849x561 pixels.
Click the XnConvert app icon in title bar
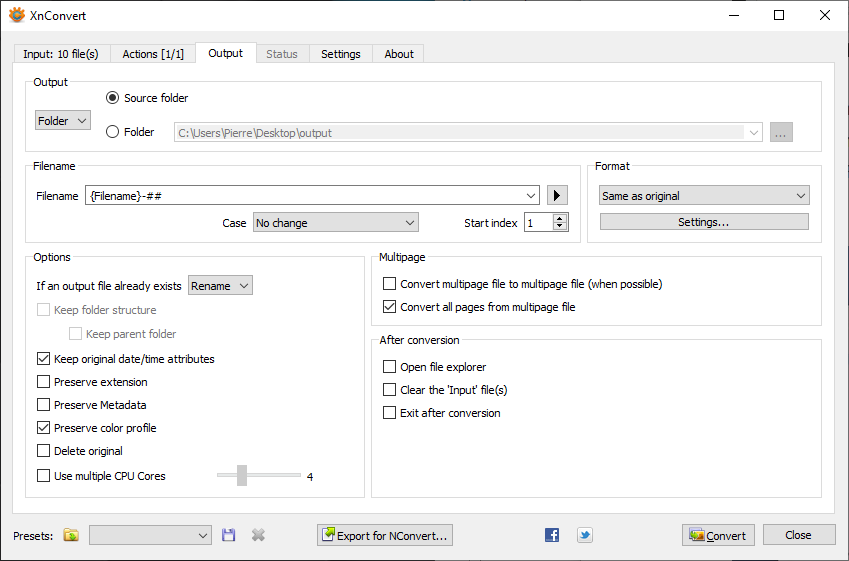16,15
